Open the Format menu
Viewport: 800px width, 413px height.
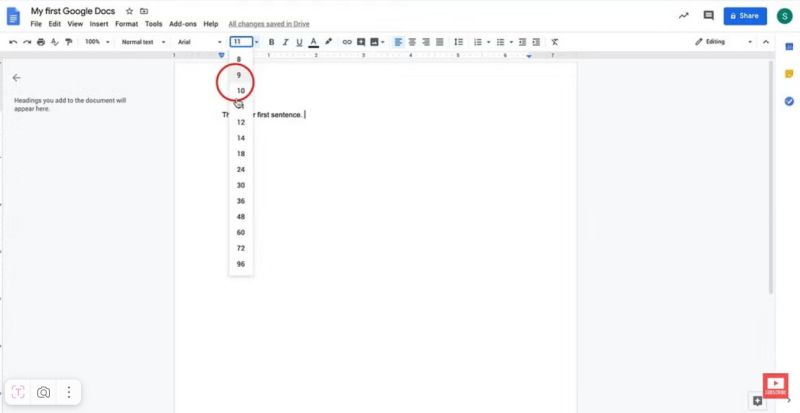pyautogui.click(x=126, y=23)
